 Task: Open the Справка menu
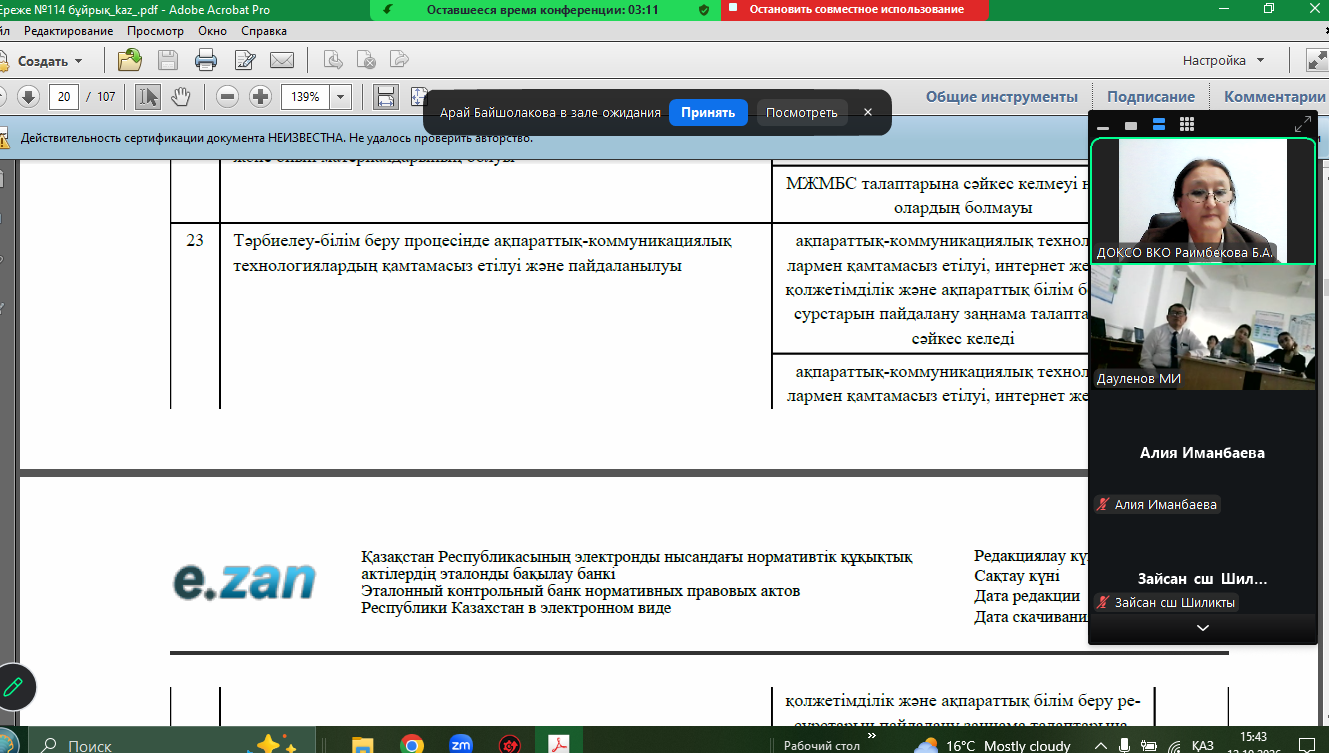(x=264, y=31)
